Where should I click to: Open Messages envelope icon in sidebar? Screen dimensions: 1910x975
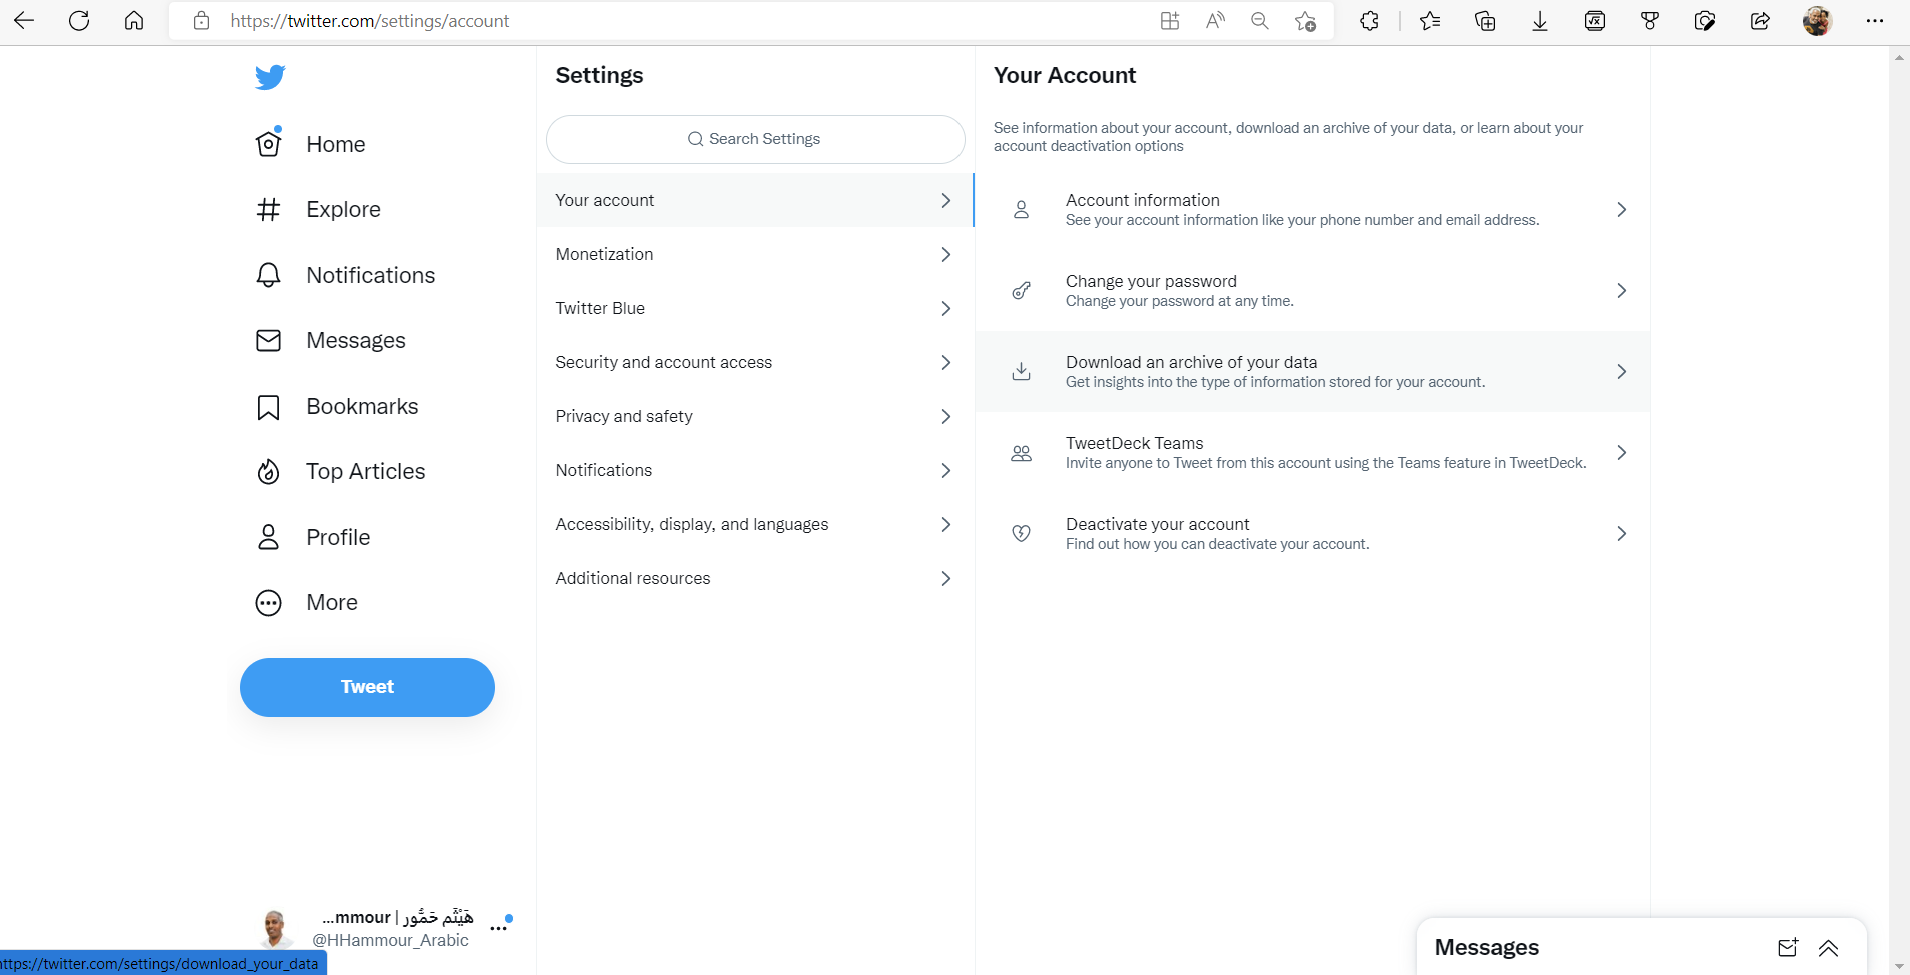[x=268, y=341]
